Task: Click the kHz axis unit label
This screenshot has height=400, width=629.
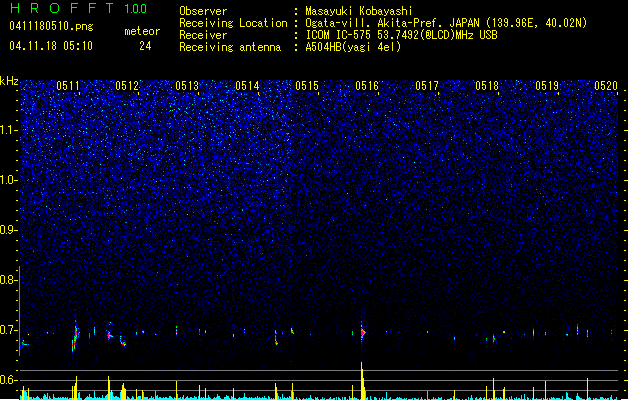Action: tap(9, 81)
